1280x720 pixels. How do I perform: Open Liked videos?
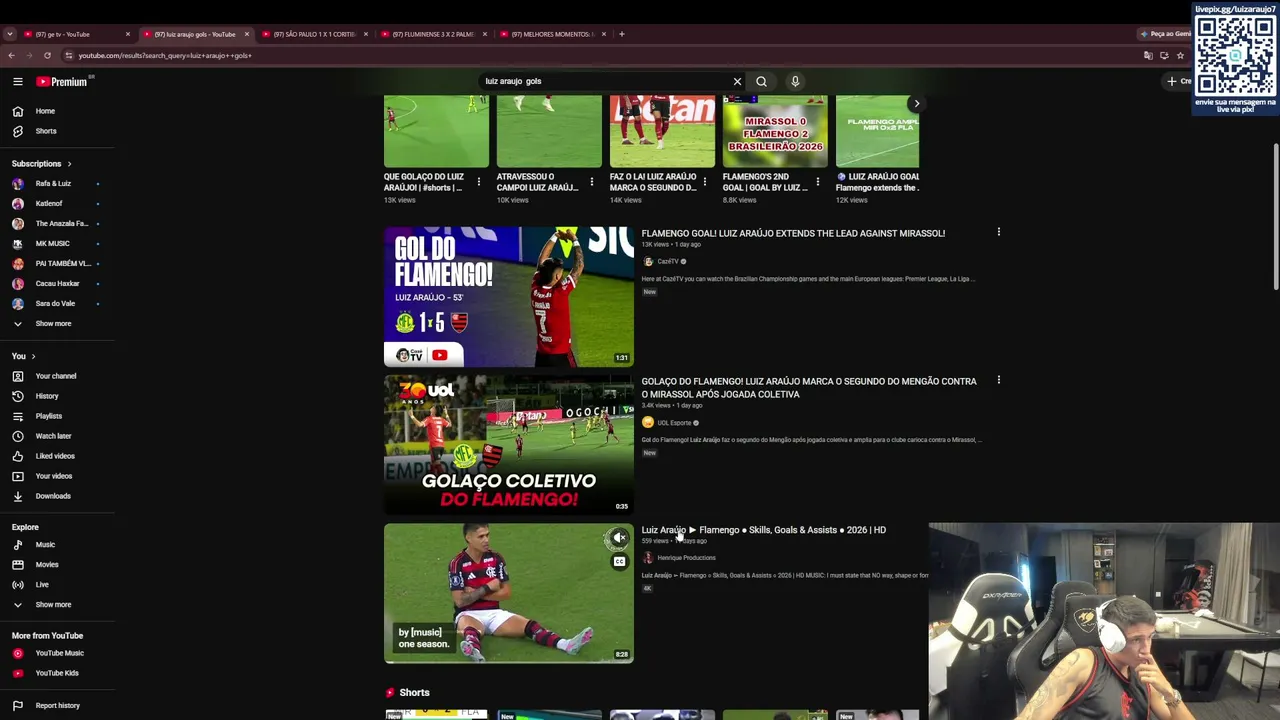pyautogui.click(x=56, y=456)
